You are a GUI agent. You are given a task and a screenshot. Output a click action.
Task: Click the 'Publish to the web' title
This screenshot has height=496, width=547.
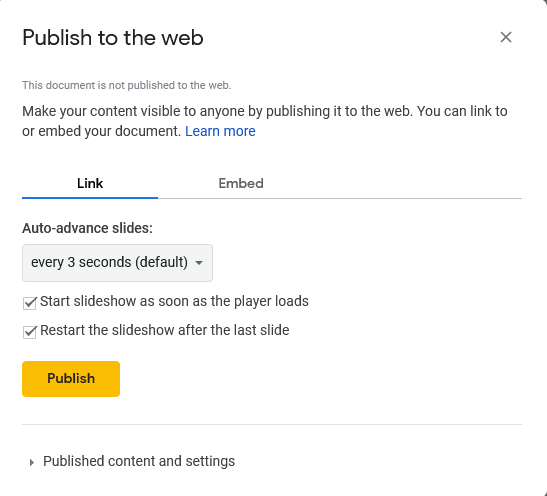pyautogui.click(x=113, y=37)
